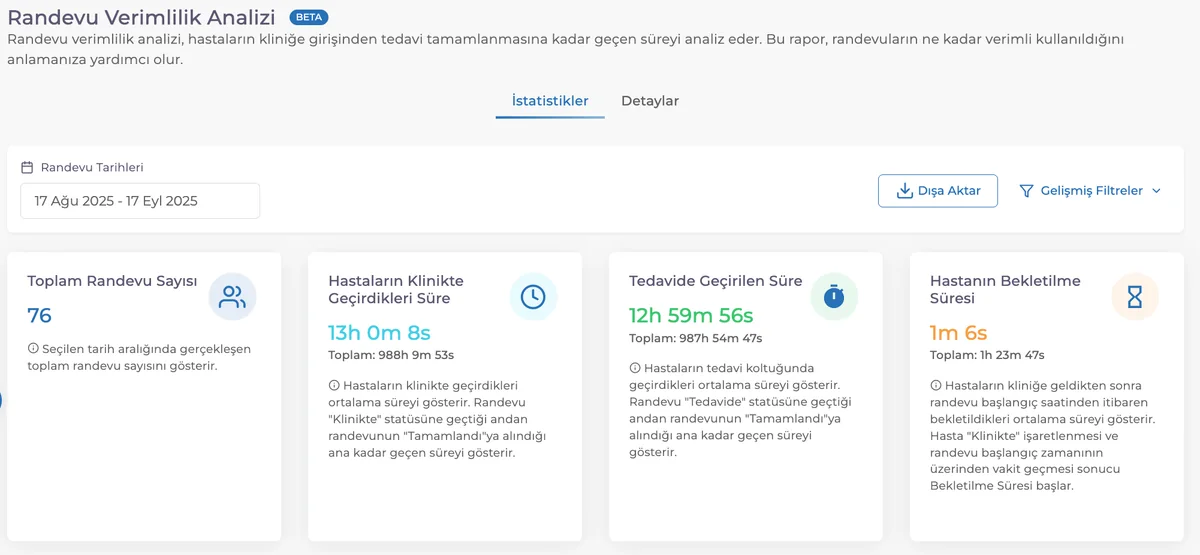Image resolution: width=1200 pixels, height=555 pixels.
Task: Click the info icon in Toplam Randevu Sayısı description
Action: (33, 349)
